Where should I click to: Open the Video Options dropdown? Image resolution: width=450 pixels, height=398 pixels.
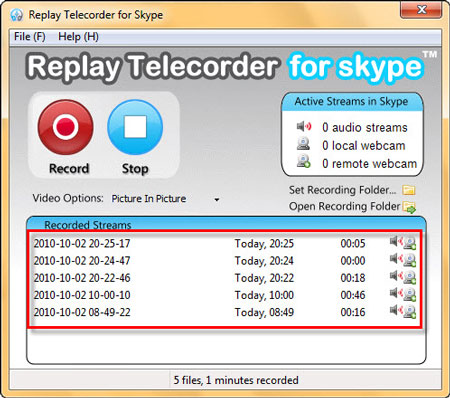tap(166, 199)
